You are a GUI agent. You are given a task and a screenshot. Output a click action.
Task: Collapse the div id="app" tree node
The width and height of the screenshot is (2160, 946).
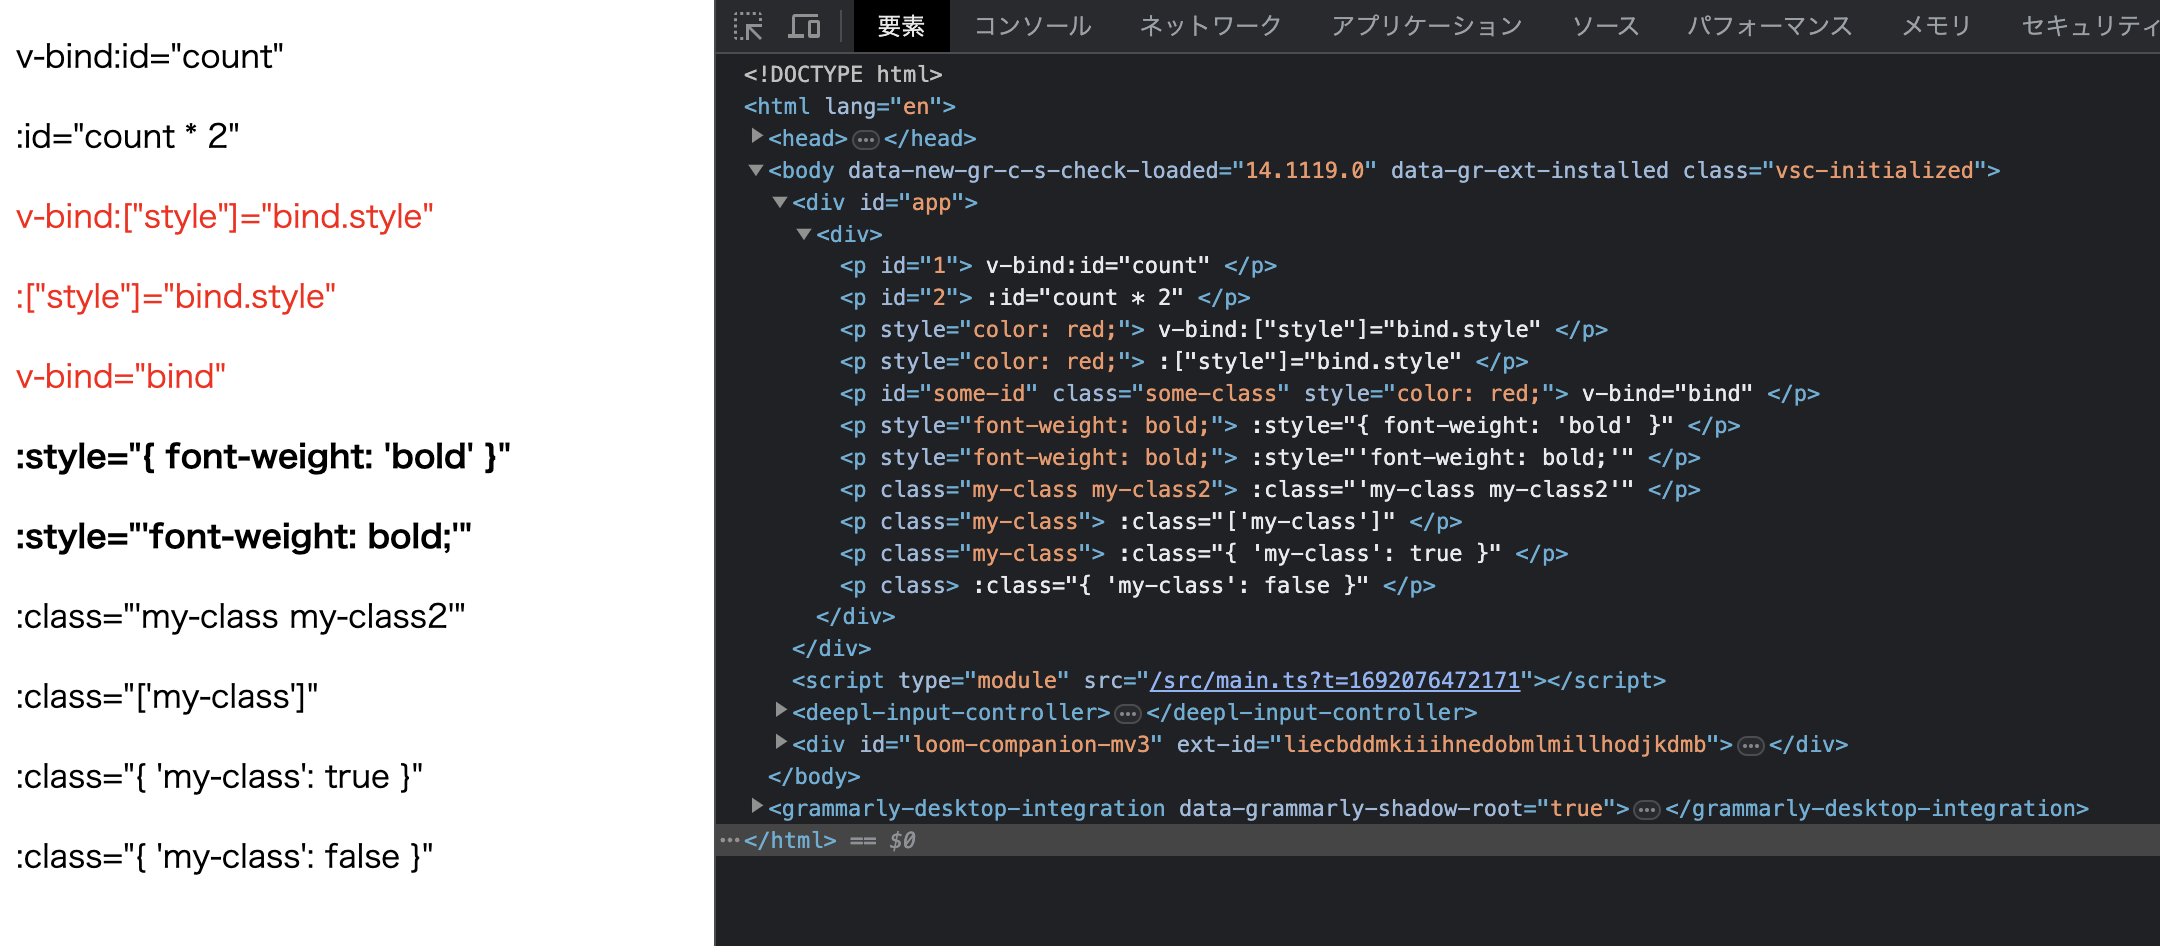coord(779,202)
